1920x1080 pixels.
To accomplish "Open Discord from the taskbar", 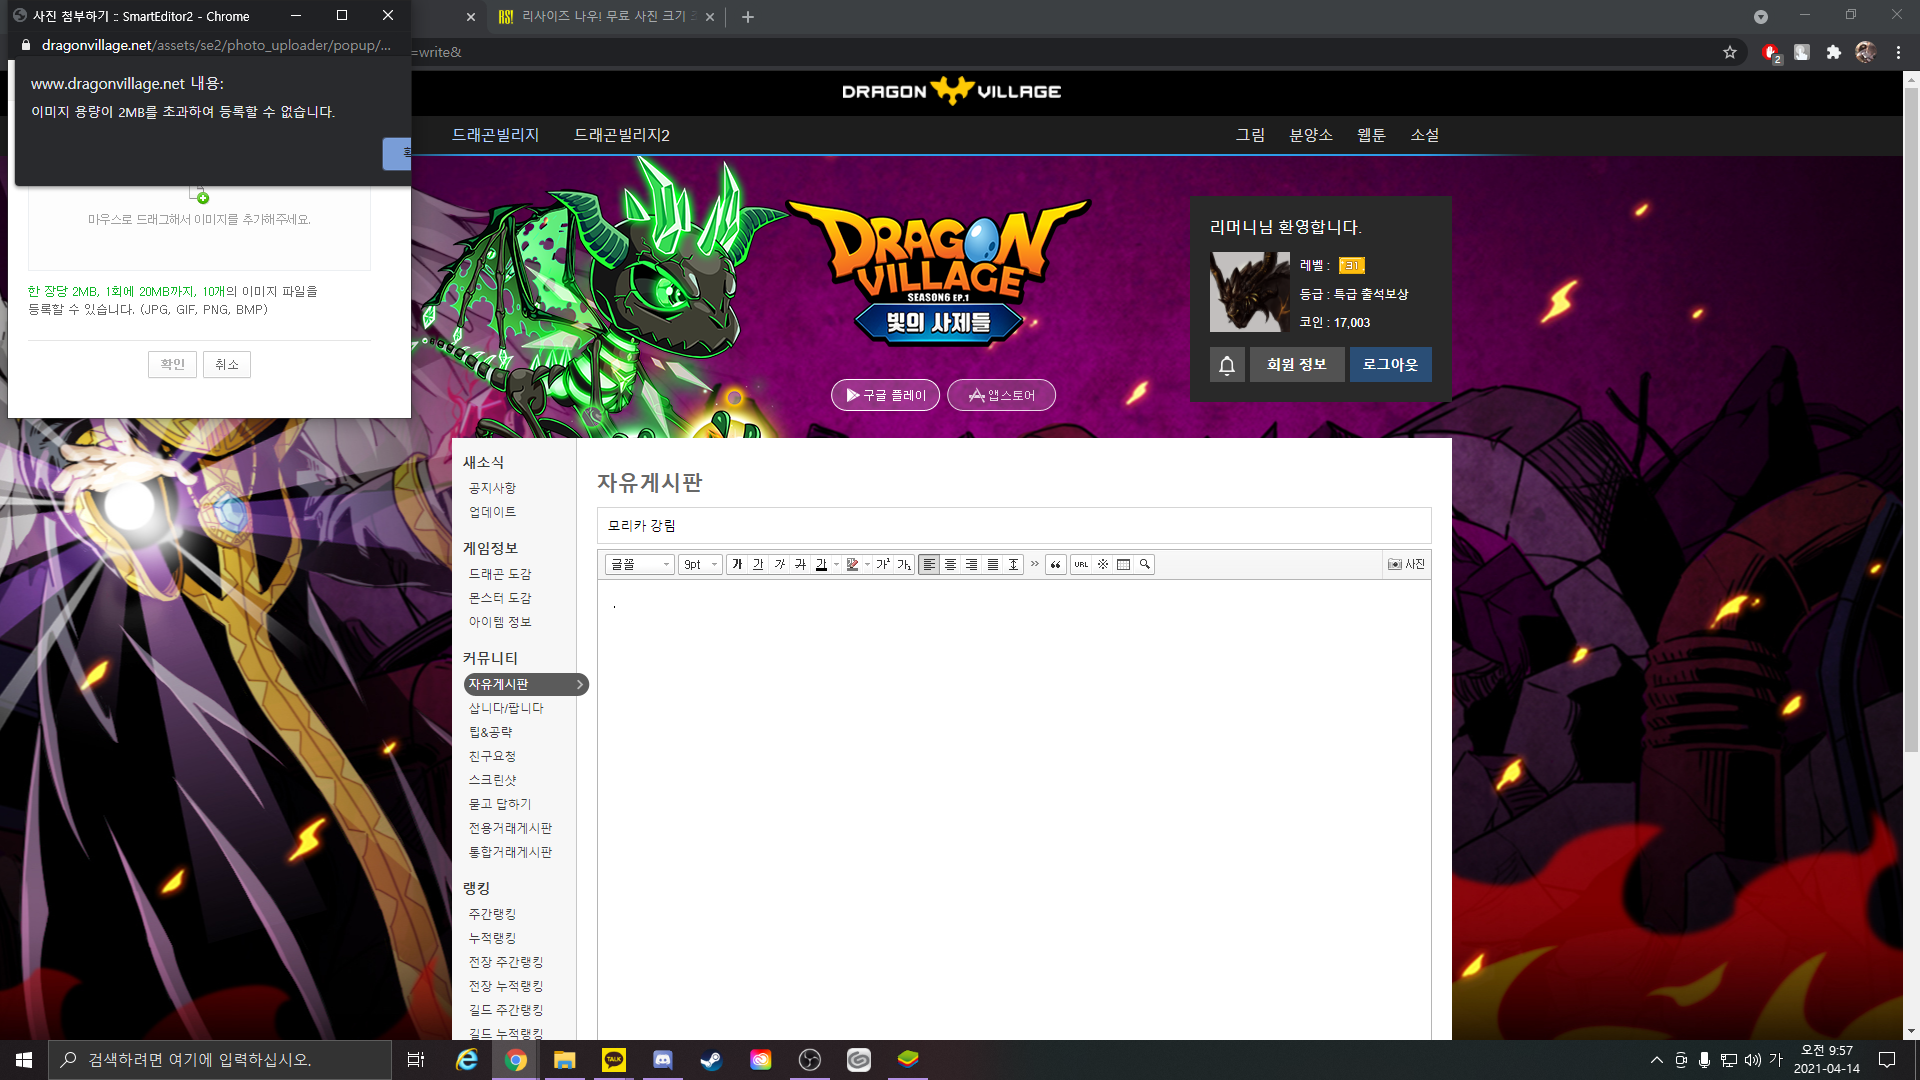I will [x=663, y=1060].
